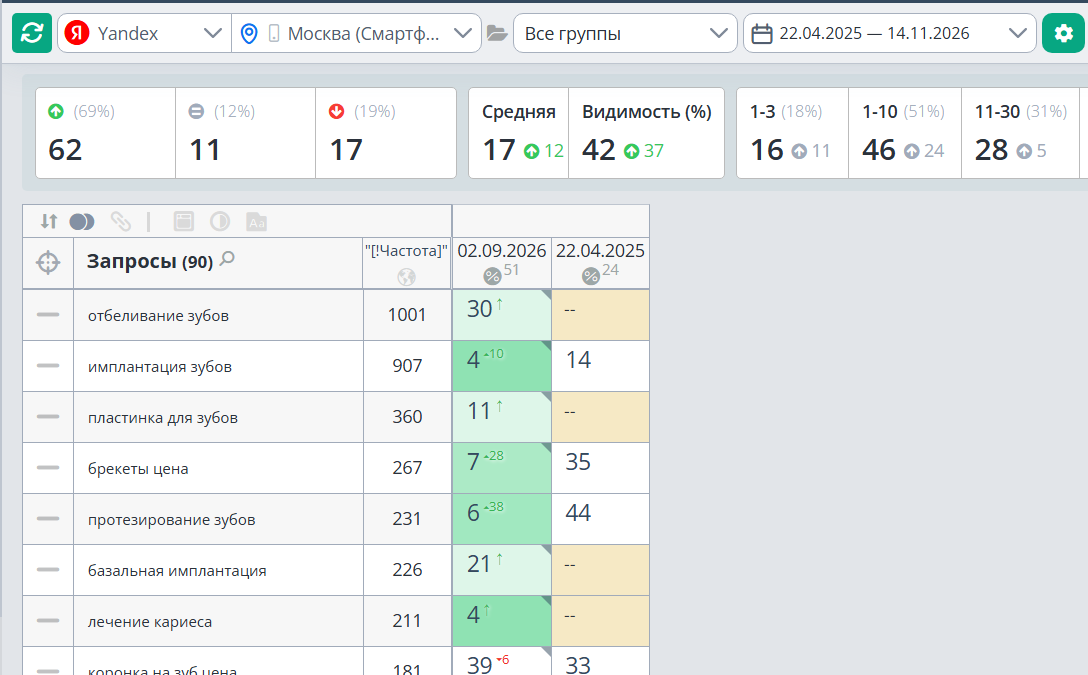Filter by unchanged positions card showing 11
This screenshot has height=675, width=1088.
click(x=246, y=133)
